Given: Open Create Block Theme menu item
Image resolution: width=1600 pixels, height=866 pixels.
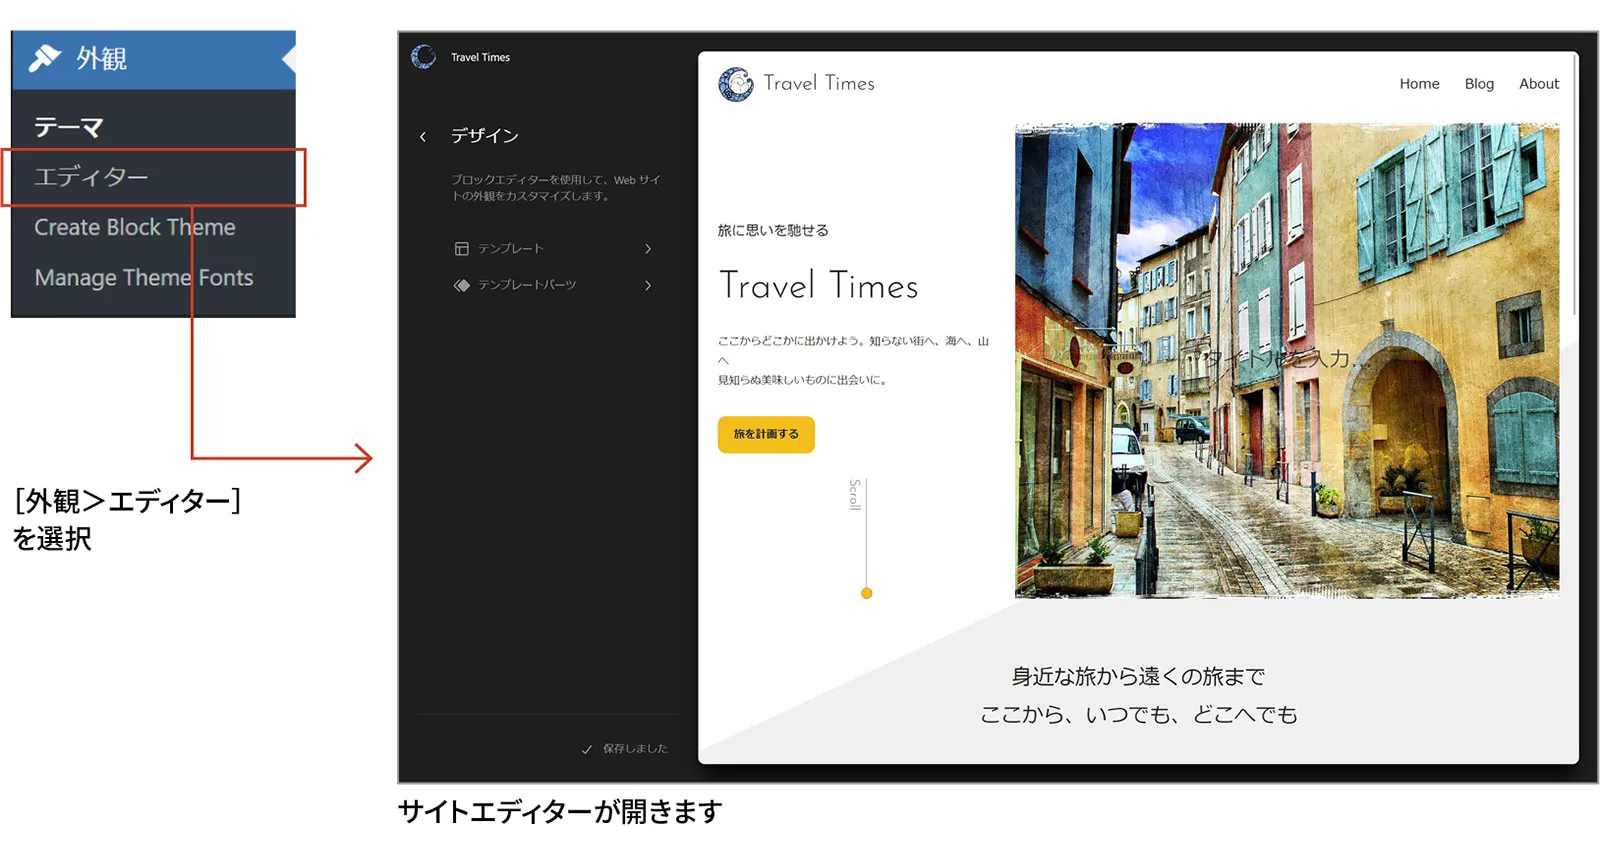Looking at the screenshot, I should click(135, 227).
